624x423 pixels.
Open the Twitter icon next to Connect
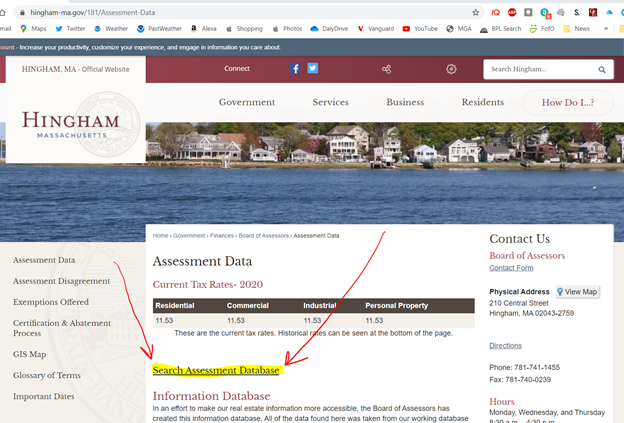(x=313, y=69)
